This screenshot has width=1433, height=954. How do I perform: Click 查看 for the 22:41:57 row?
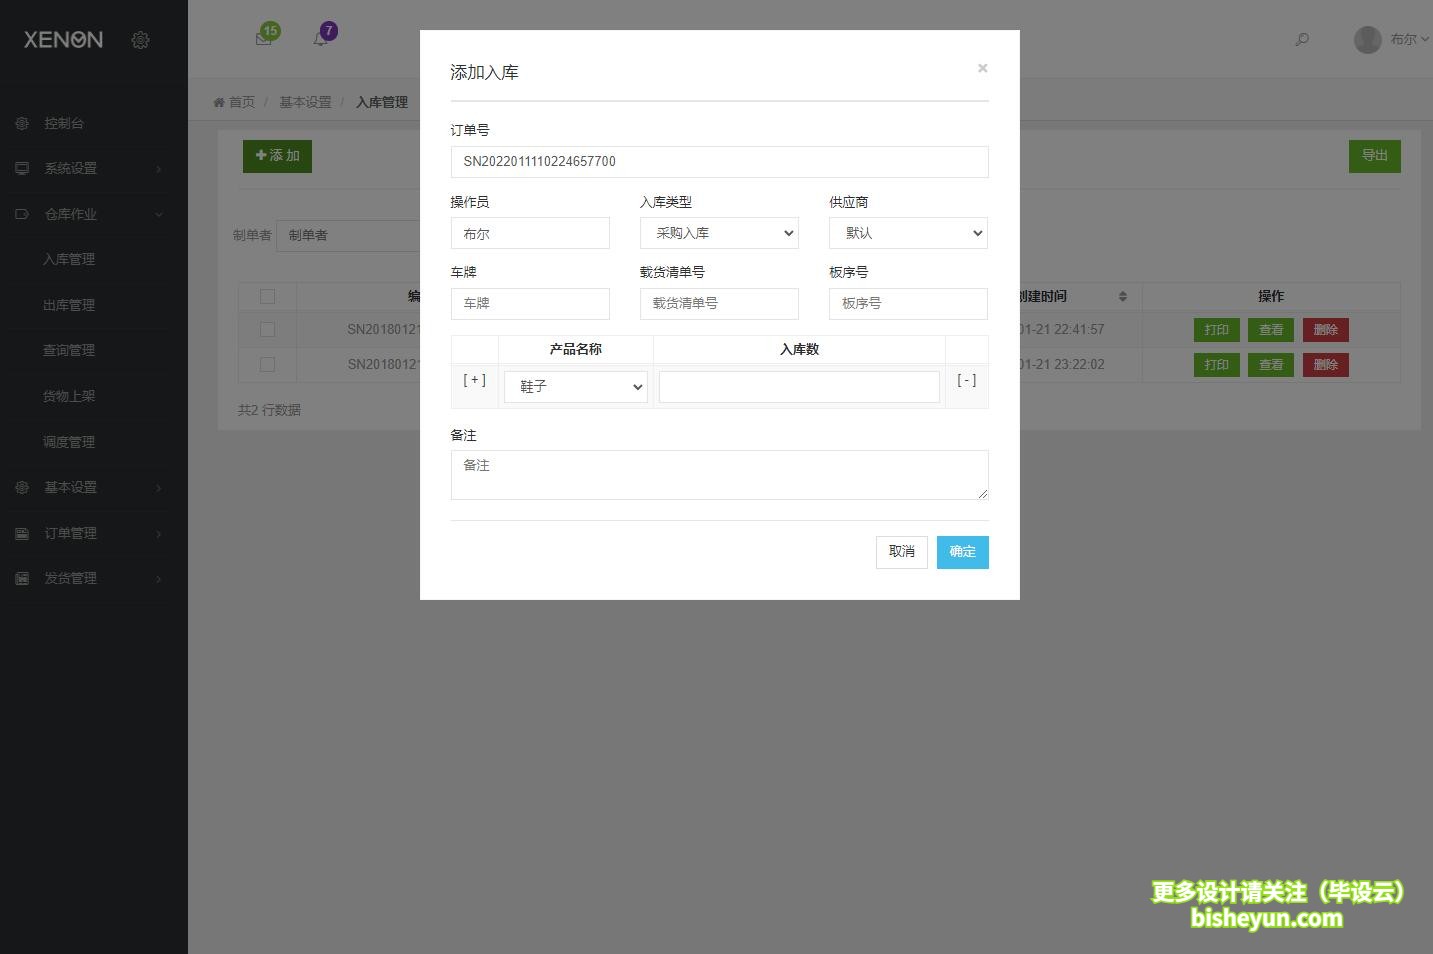coord(1271,330)
